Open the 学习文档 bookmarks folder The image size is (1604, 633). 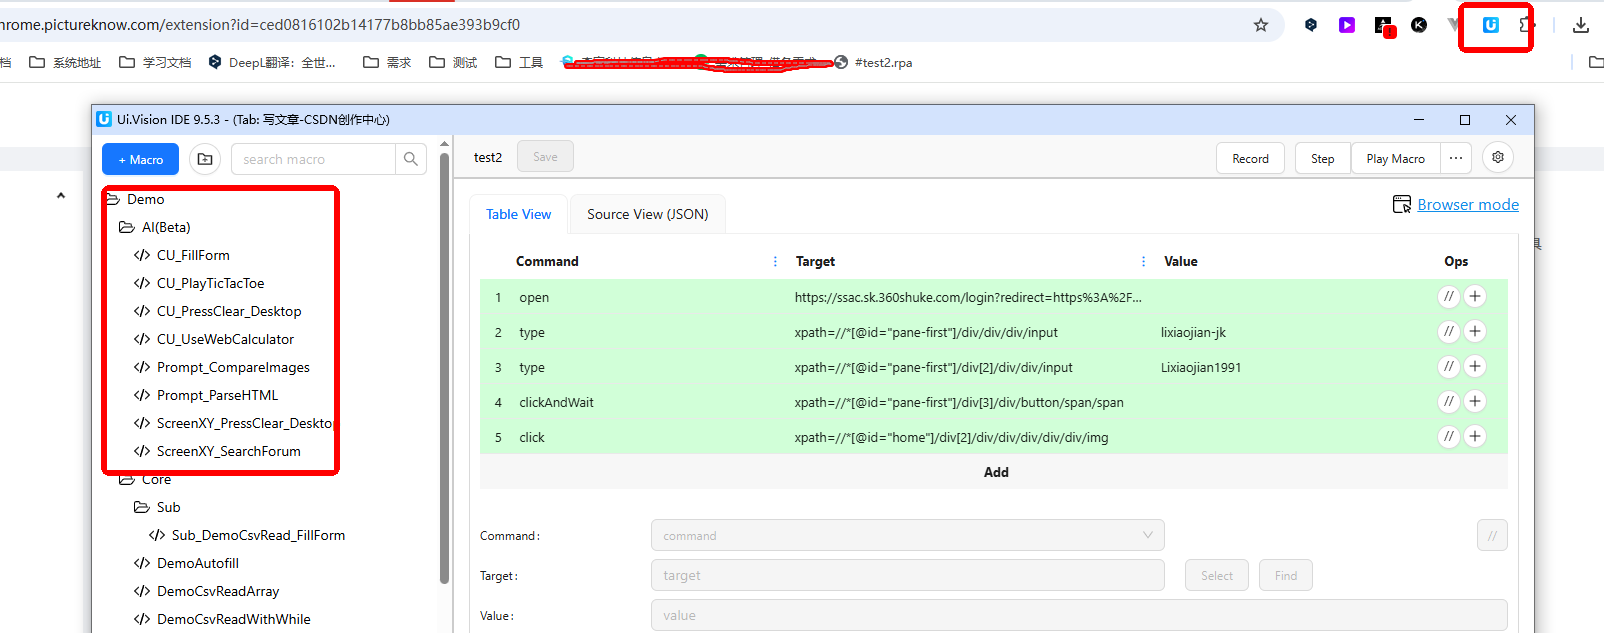click(155, 62)
